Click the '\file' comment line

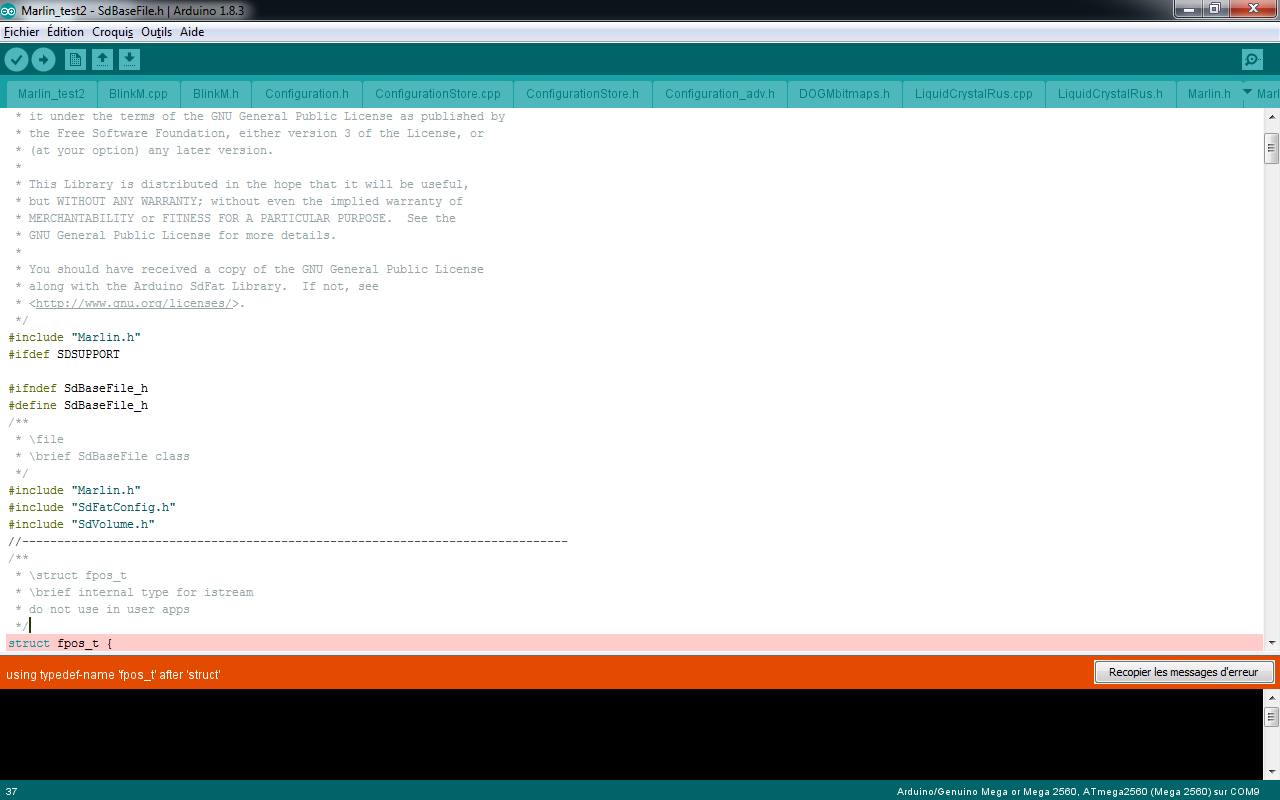tap(39, 439)
